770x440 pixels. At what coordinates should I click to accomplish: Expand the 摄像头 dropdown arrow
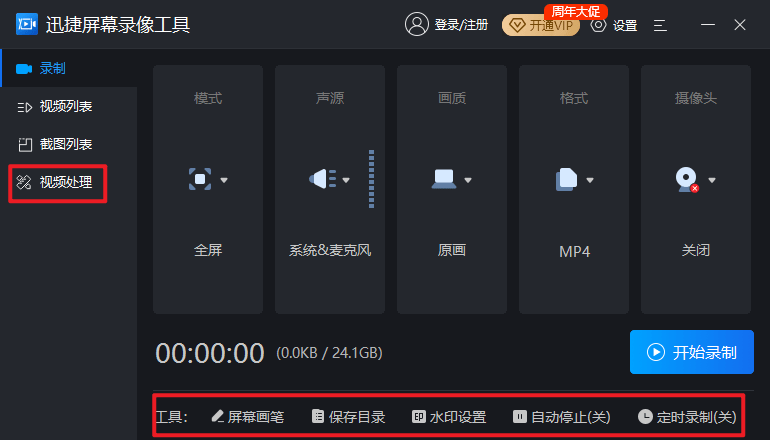point(712,180)
